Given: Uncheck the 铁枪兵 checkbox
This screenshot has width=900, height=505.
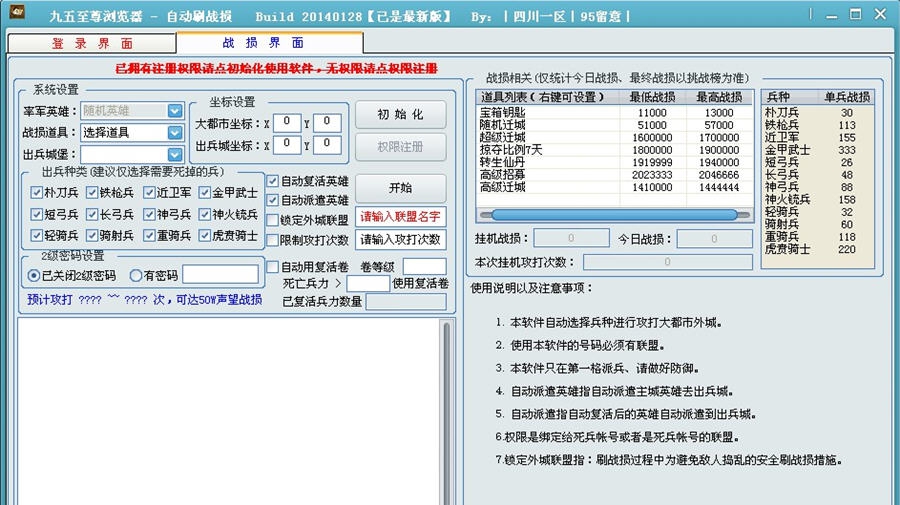Looking at the screenshot, I should click(x=92, y=193).
